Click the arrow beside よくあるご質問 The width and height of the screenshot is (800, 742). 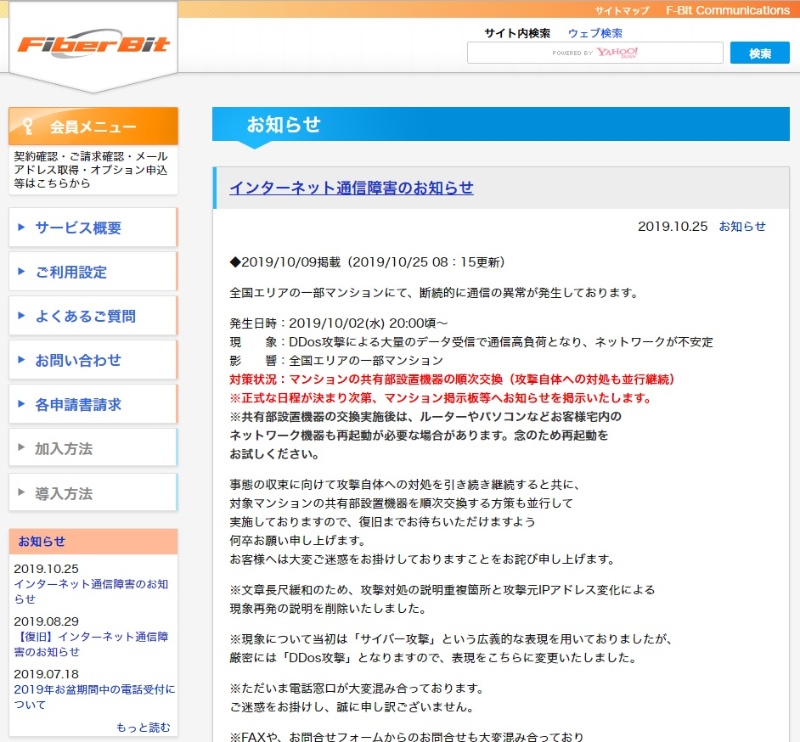pos(22,316)
